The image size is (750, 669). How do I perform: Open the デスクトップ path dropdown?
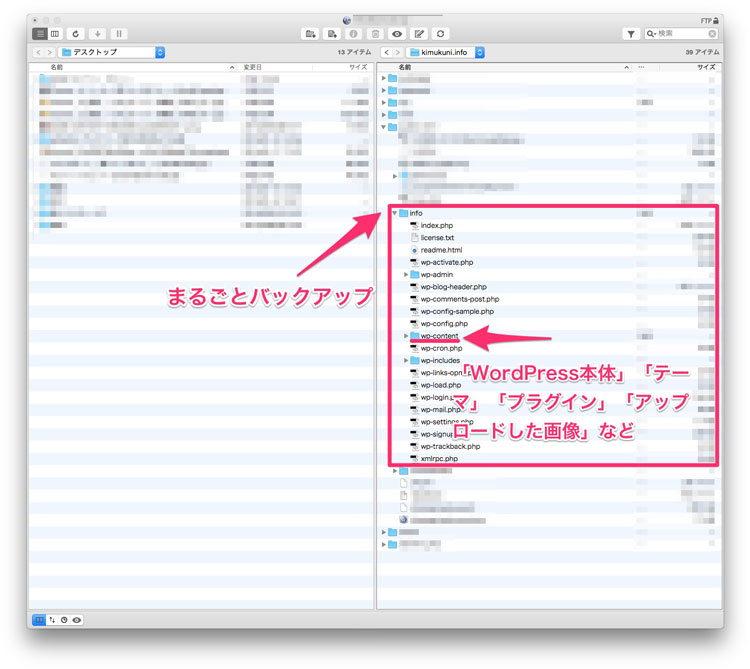[x=111, y=52]
